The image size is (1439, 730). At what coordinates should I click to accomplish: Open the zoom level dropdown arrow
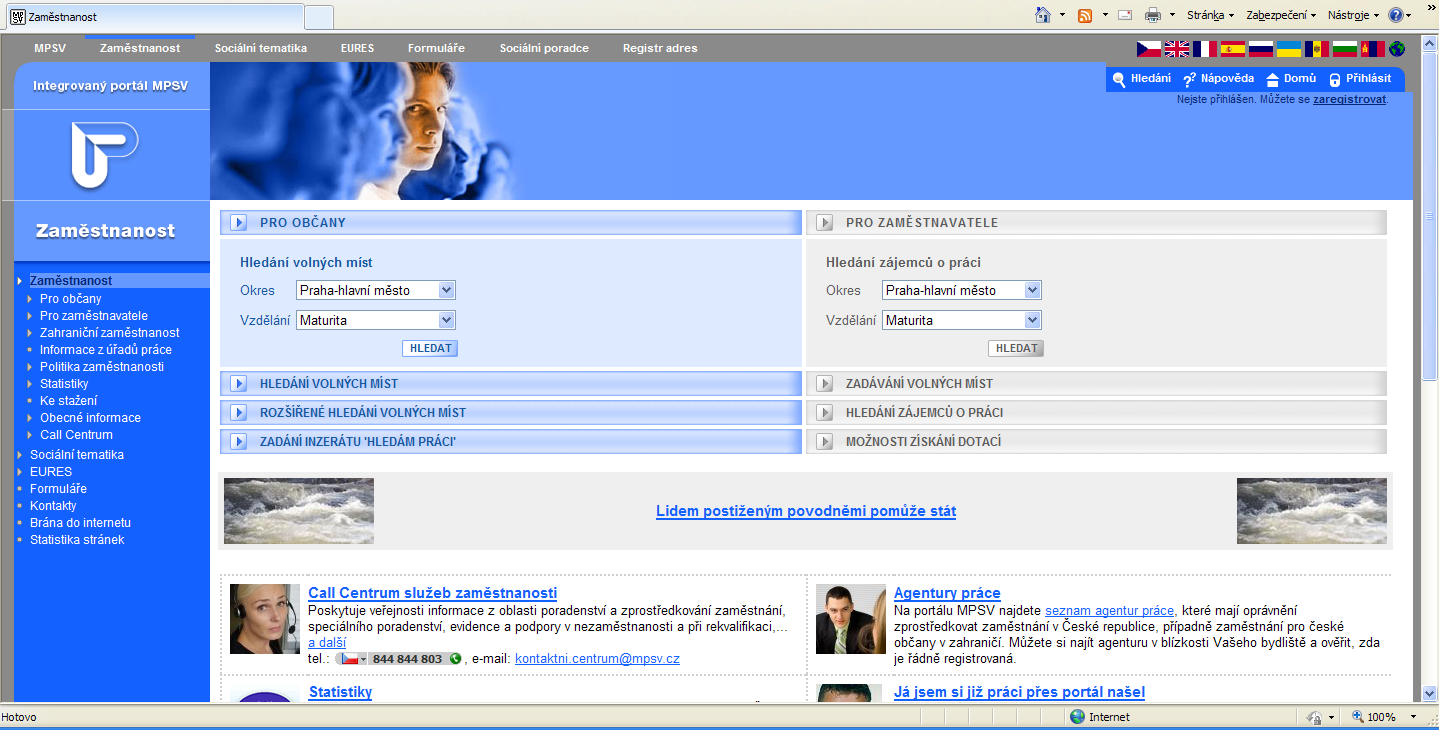coord(1413,717)
